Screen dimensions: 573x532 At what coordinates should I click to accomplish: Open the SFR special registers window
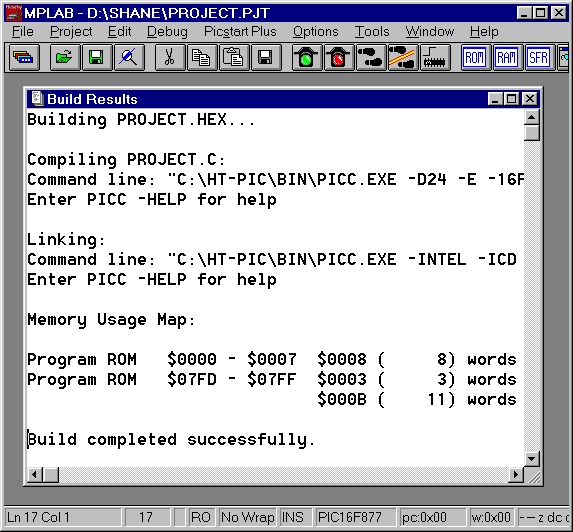tap(541, 57)
